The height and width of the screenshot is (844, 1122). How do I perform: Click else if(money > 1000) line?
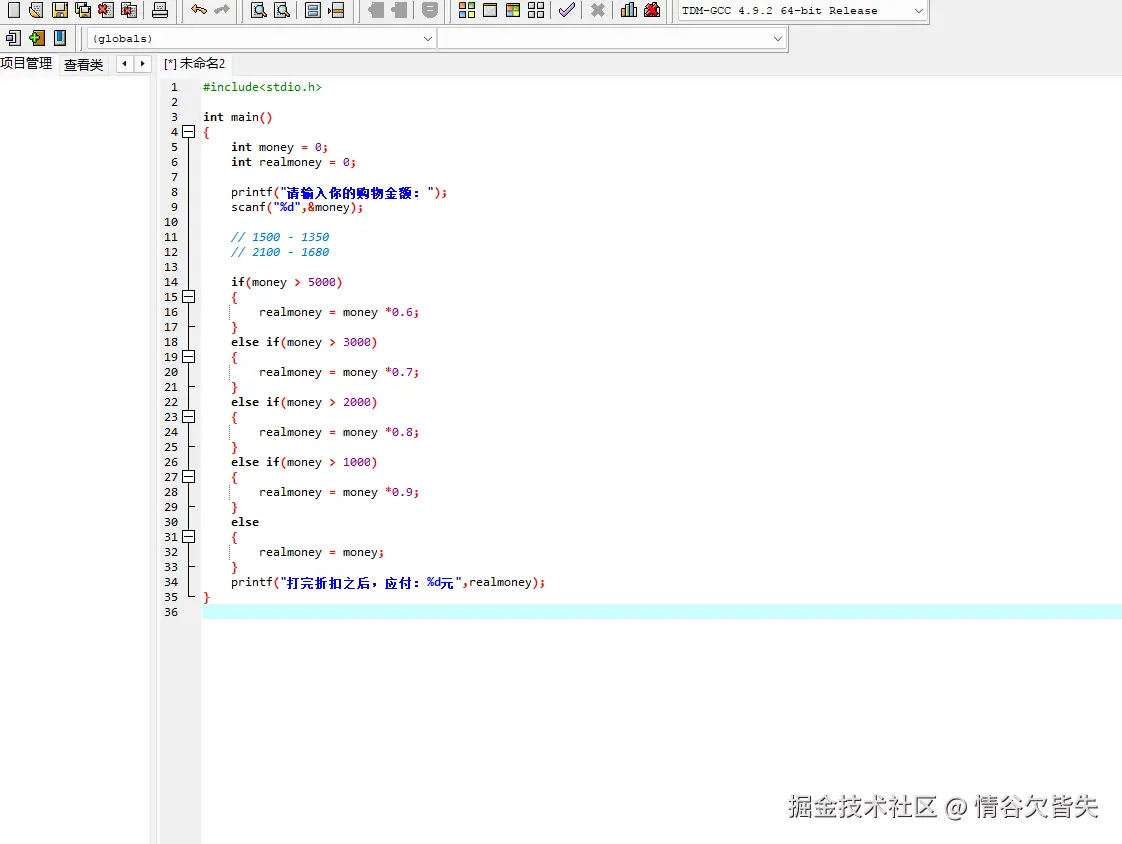click(x=303, y=462)
